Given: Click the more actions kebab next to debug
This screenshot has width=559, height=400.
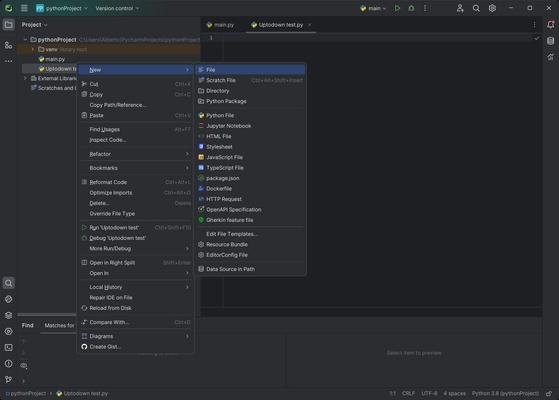Looking at the screenshot, I should tap(425, 8).
